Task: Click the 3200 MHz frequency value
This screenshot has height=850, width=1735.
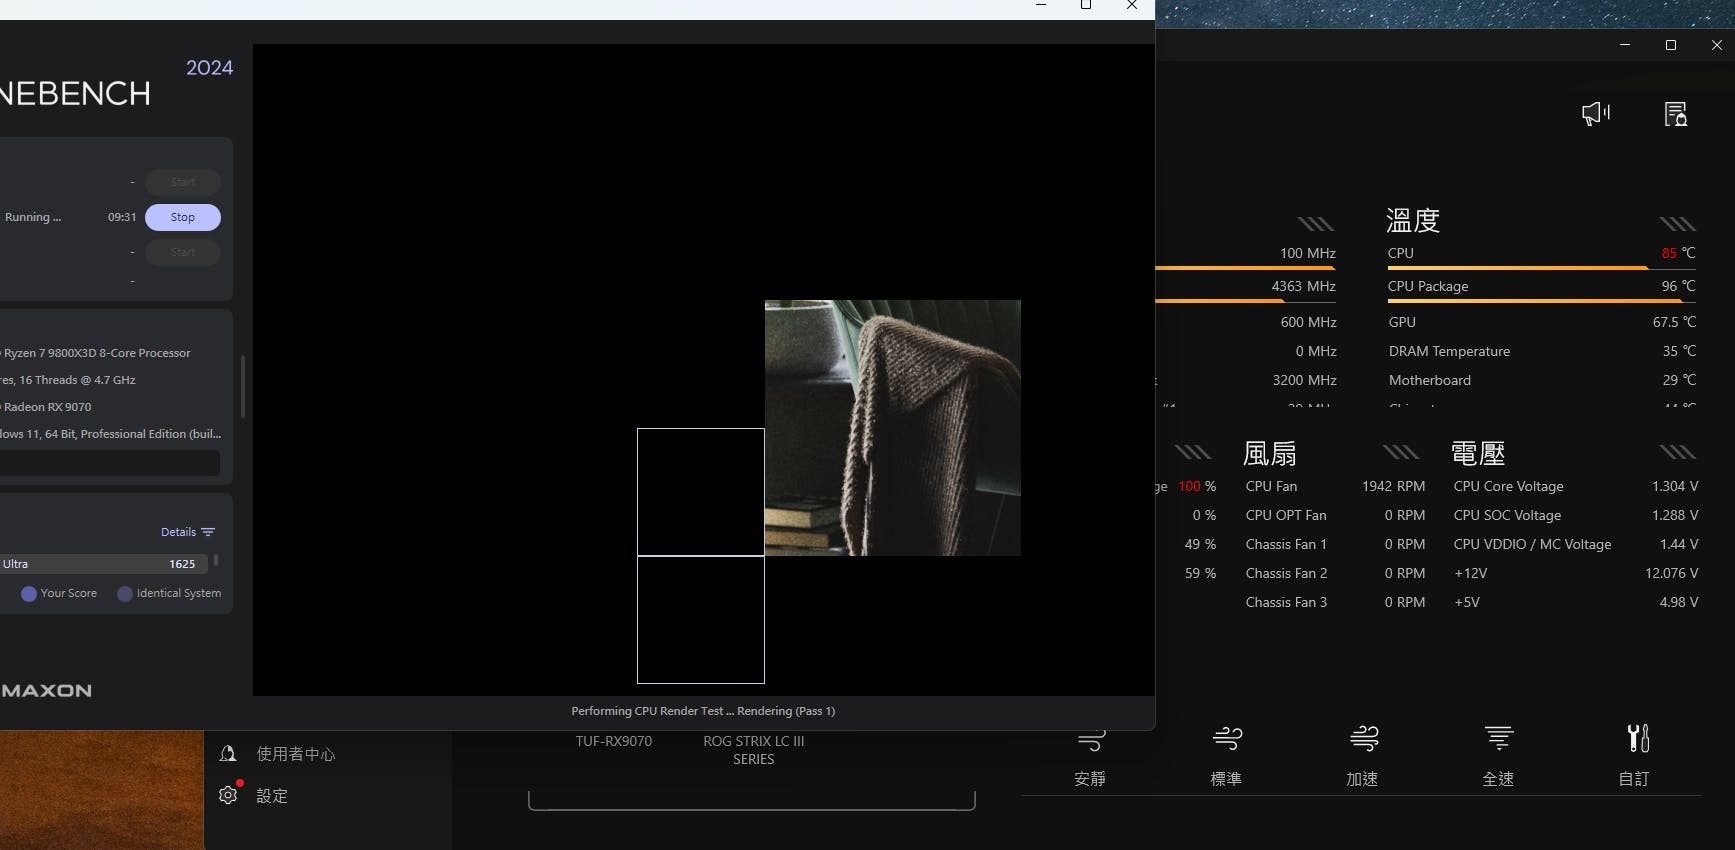Action: click(1304, 380)
